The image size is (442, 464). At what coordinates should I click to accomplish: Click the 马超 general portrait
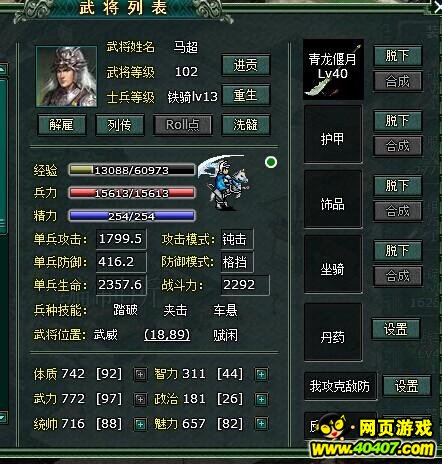(66, 77)
